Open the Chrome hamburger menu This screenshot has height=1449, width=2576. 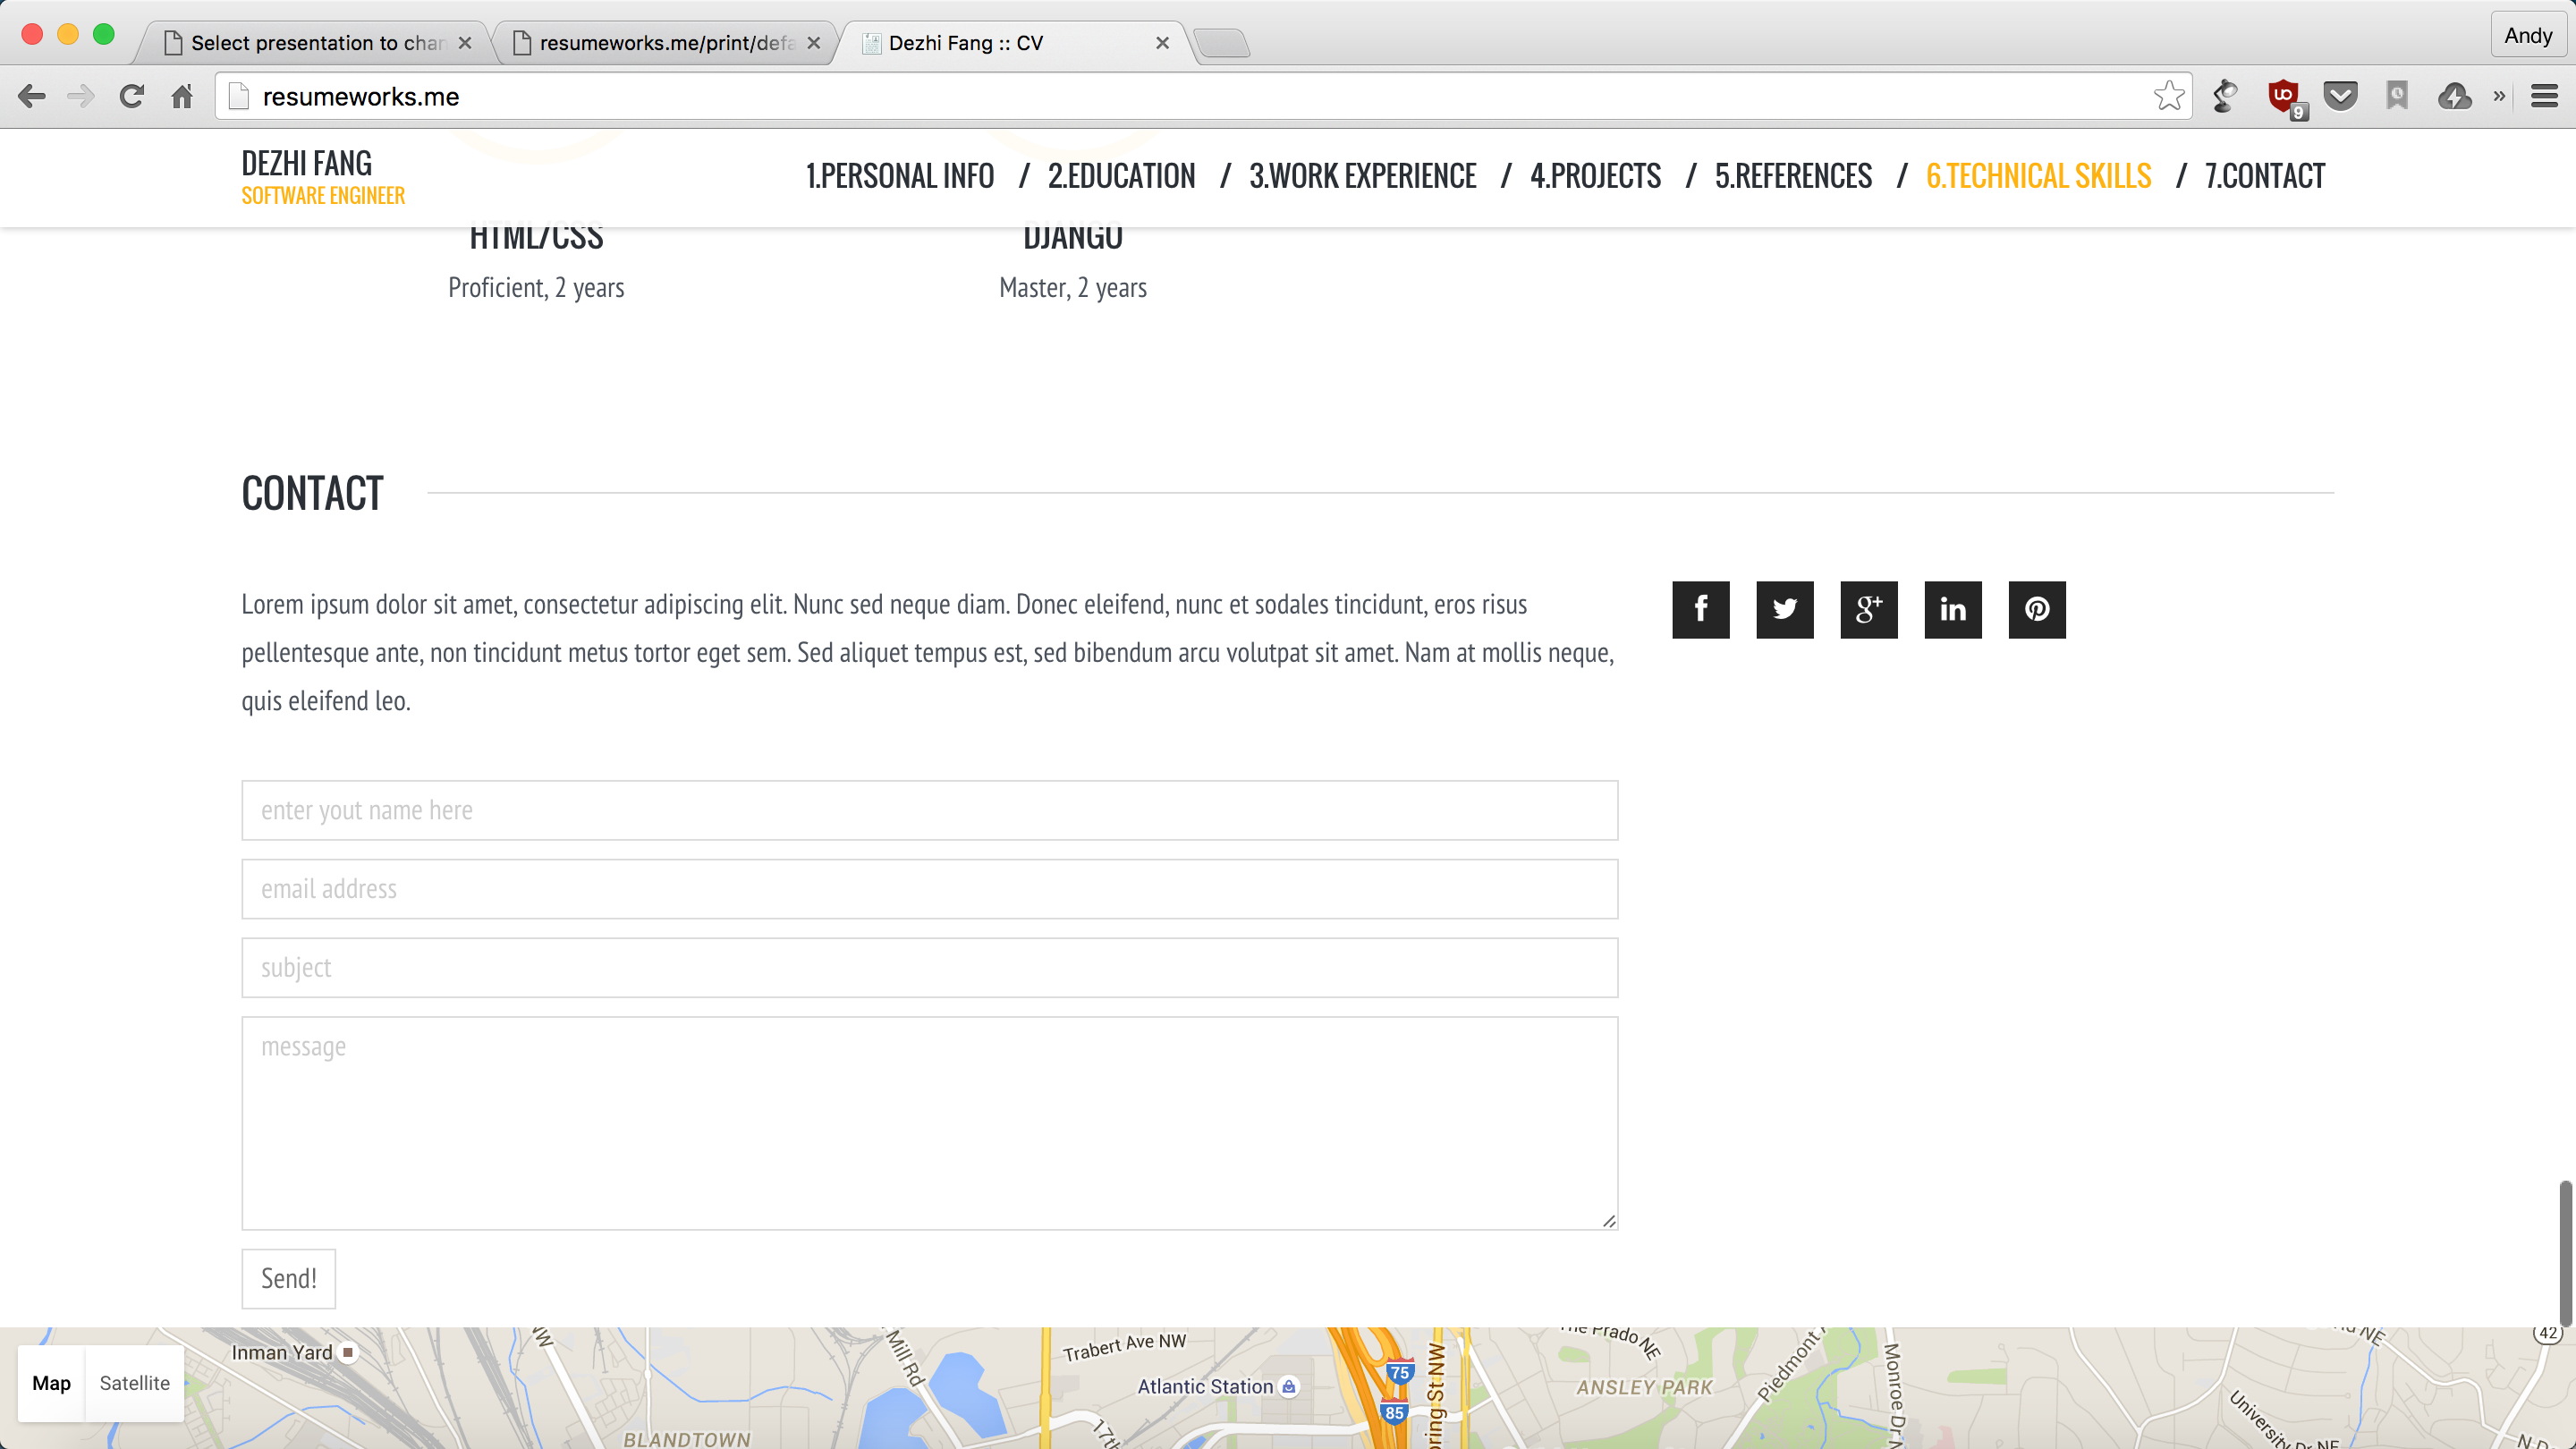(x=2544, y=96)
